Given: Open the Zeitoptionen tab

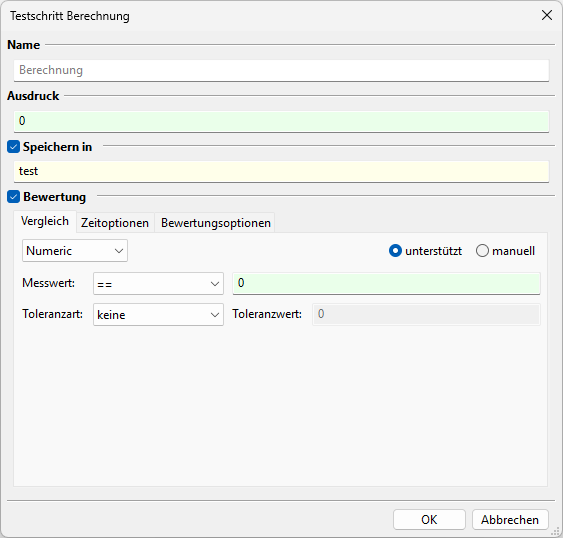Looking at the screenshot, I should coord(115,223).
